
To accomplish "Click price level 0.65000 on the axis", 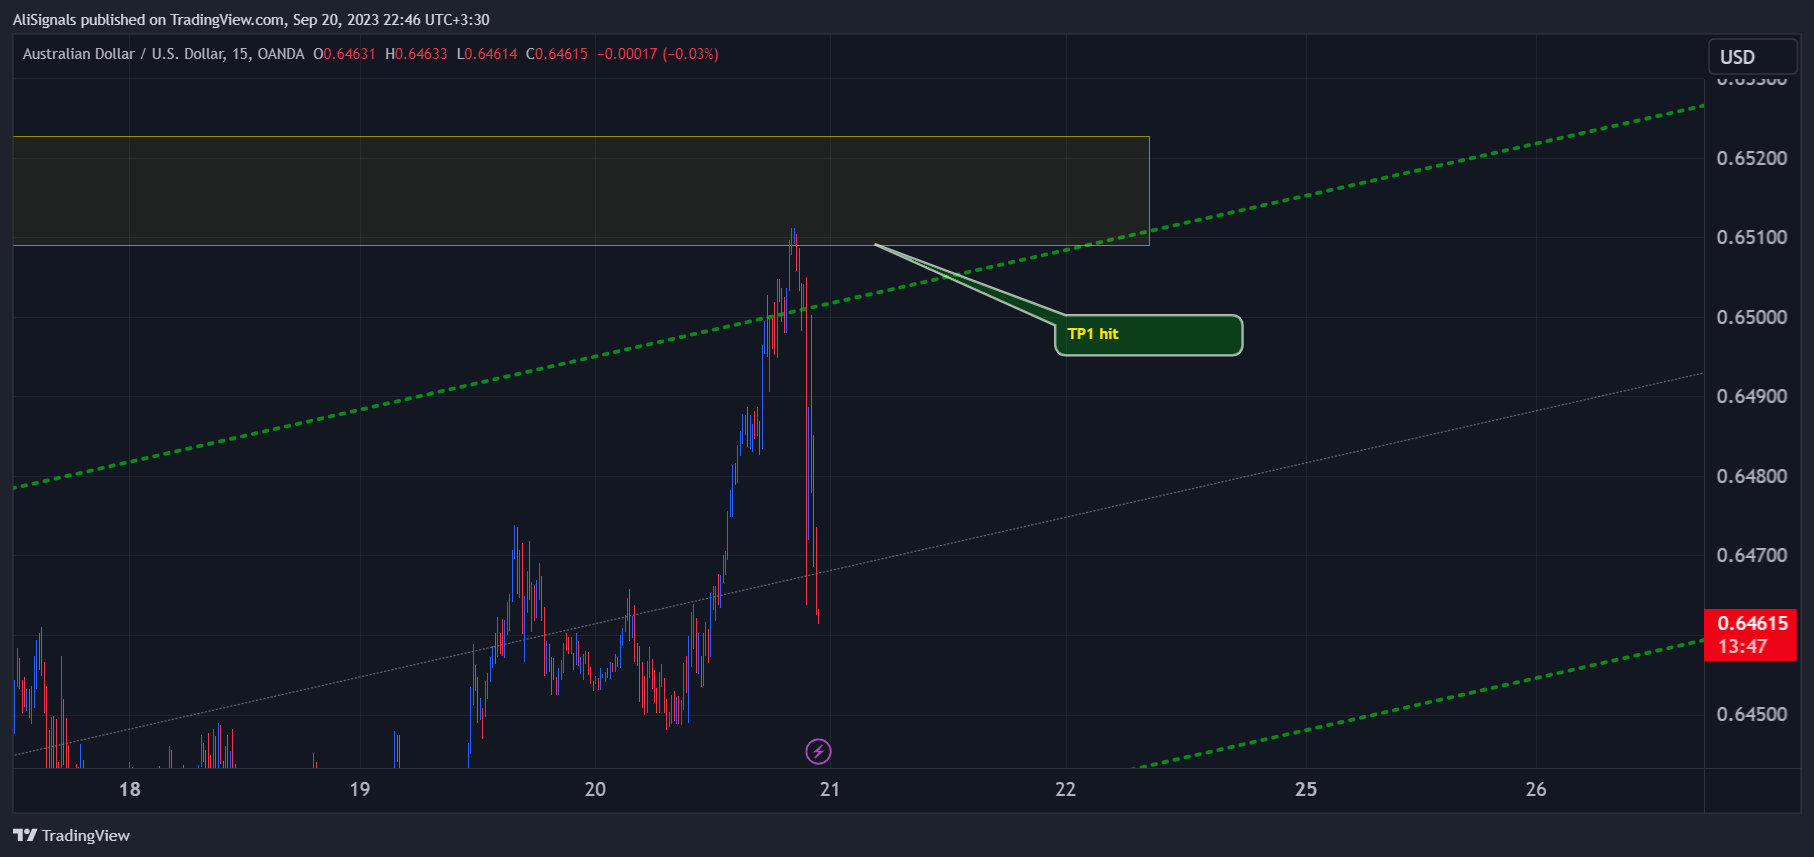I will pos(1751,317).
